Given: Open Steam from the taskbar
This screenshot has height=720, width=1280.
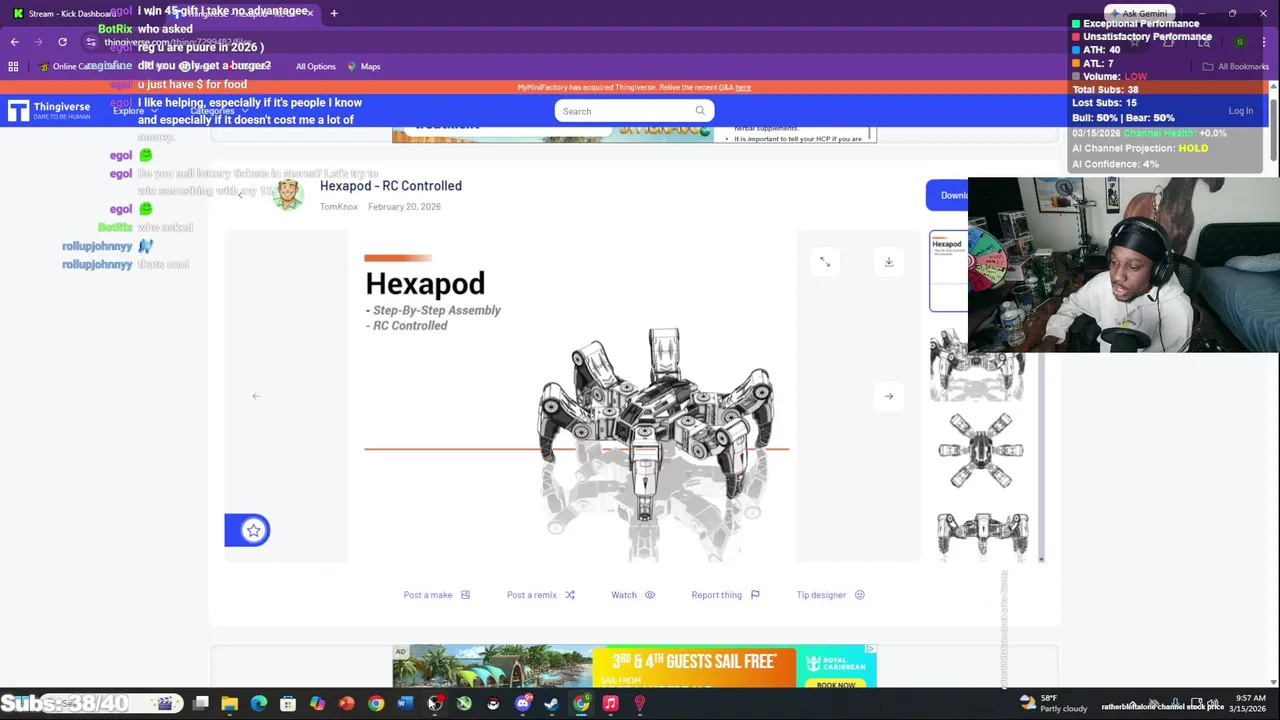Looking at the screenshot, I should (x=551, y=704).
